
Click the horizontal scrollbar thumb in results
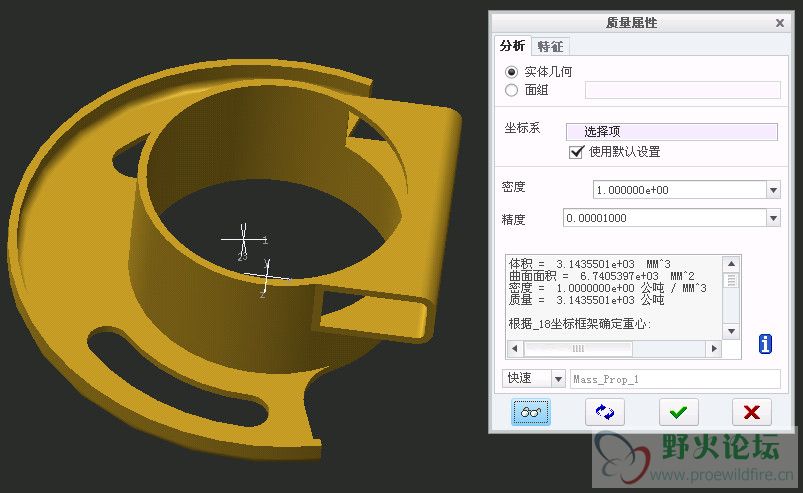point(578,349)
